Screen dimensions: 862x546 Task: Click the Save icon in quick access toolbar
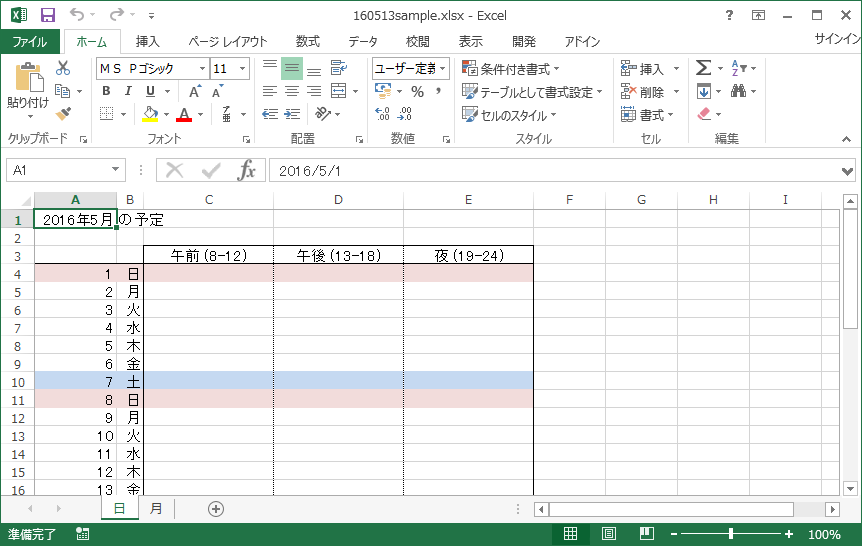coord(47,15)
